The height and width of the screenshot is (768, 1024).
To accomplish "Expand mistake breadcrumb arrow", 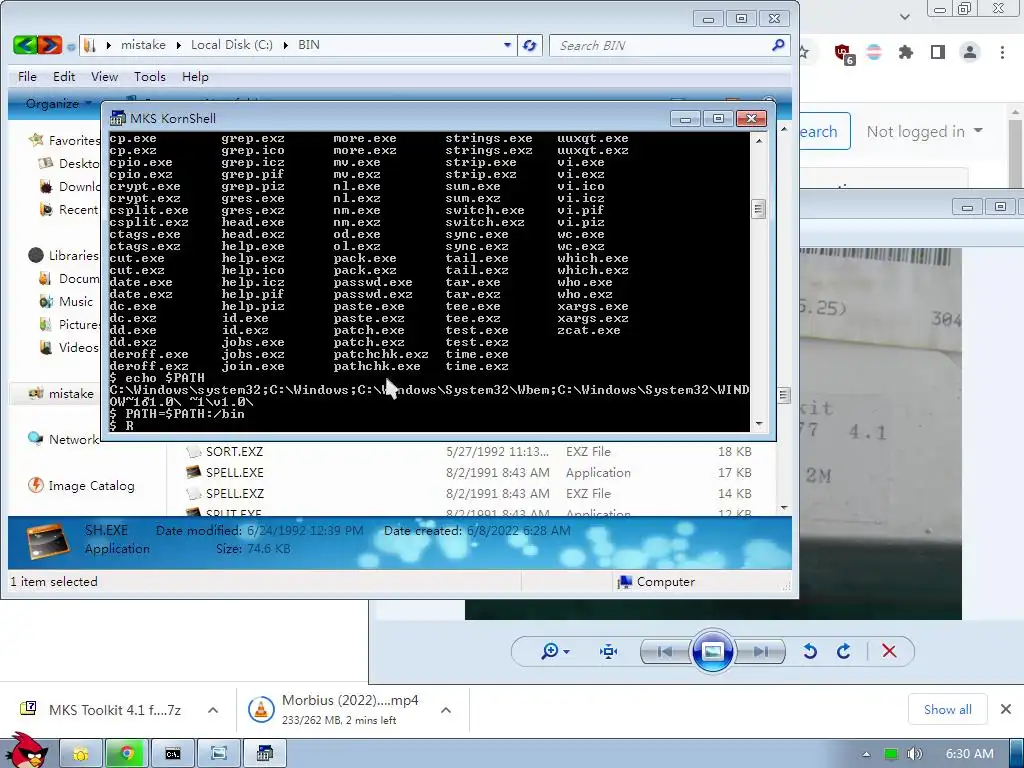I will [x=178, y=45].
